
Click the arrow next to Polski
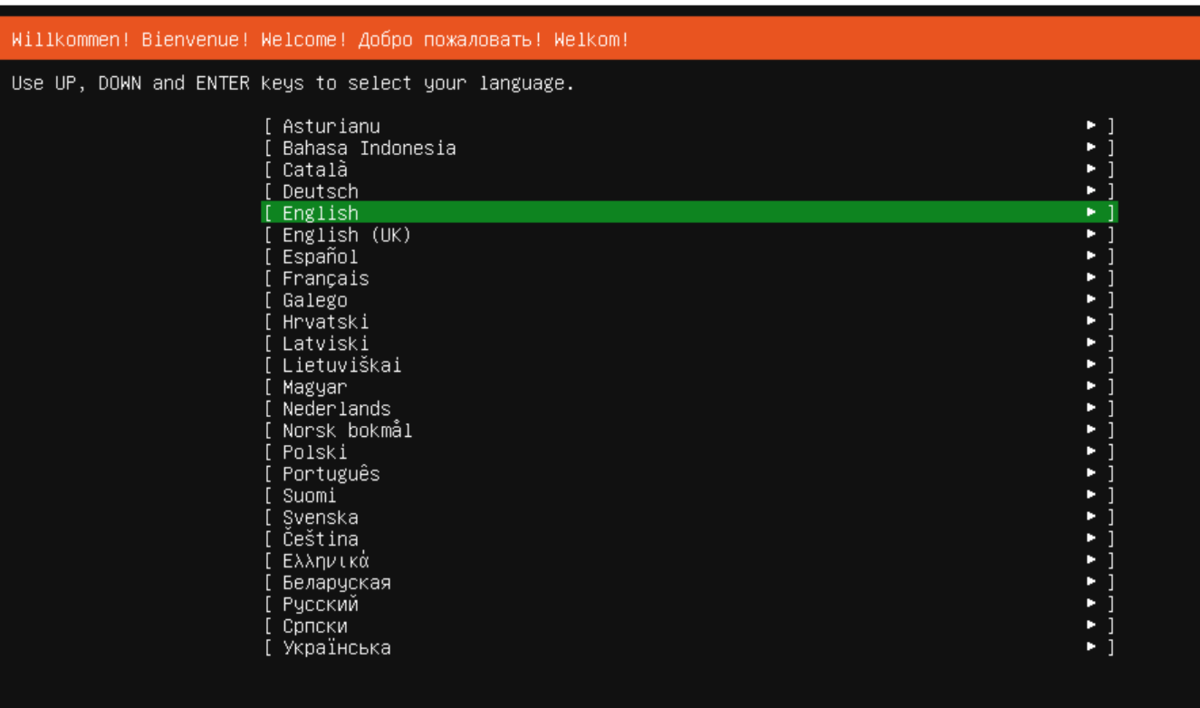coord(1092,452)
